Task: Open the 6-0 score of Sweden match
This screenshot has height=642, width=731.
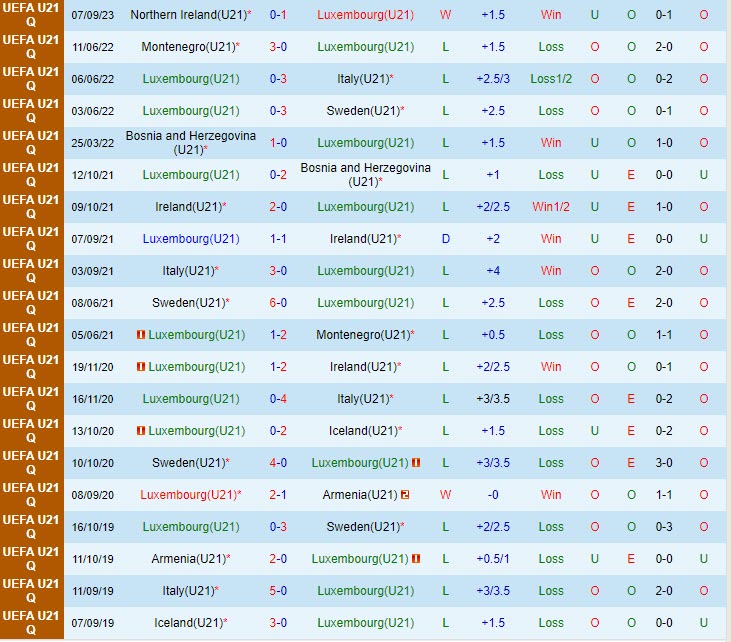Action: click(279, 303)
